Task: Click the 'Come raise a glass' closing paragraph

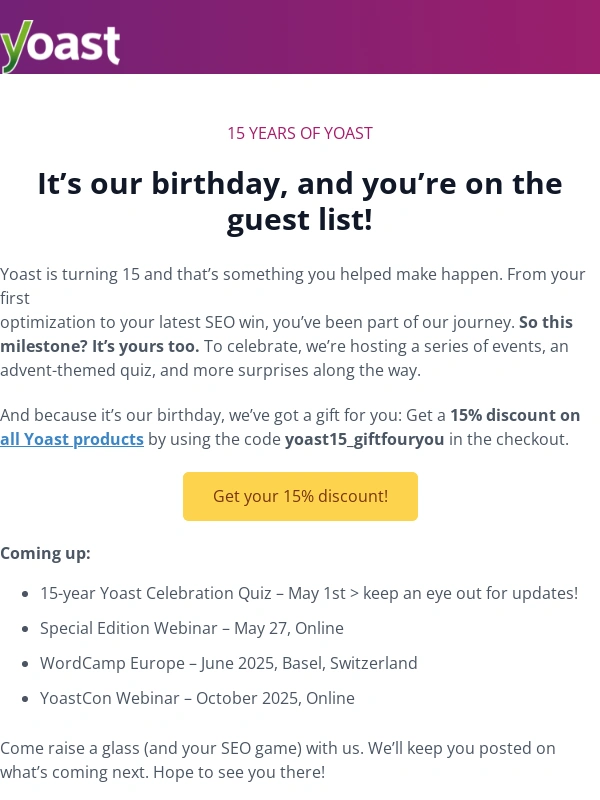Action: pos(277,760)
